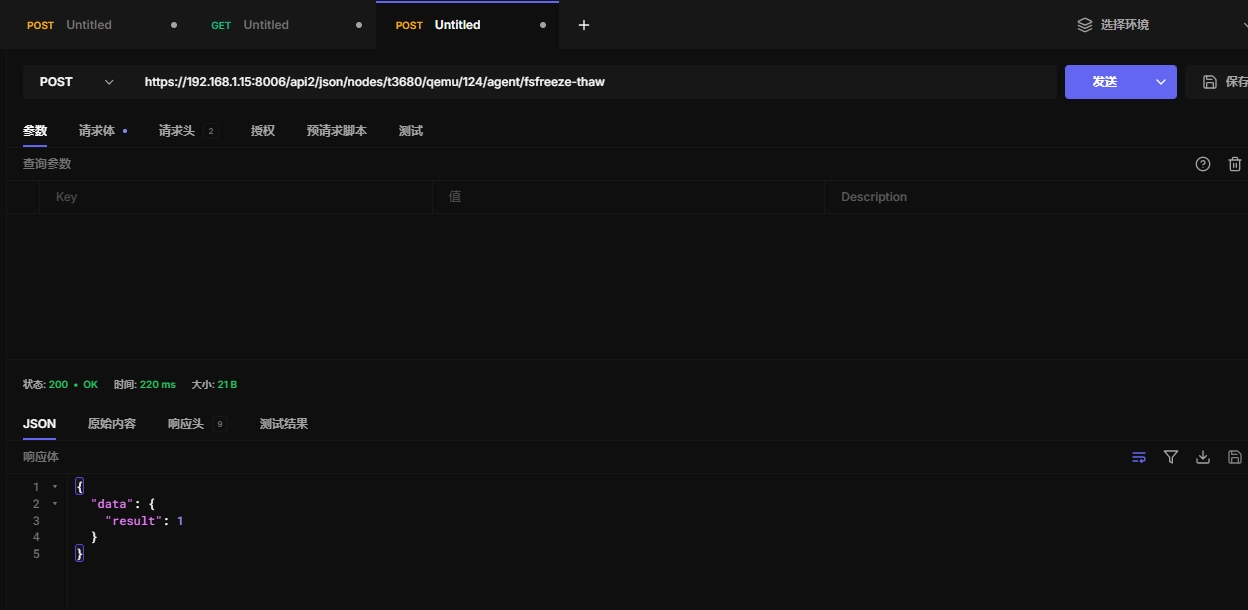
Task: Switch to the GET Untitled tab
Action: (x=265, y=25)
